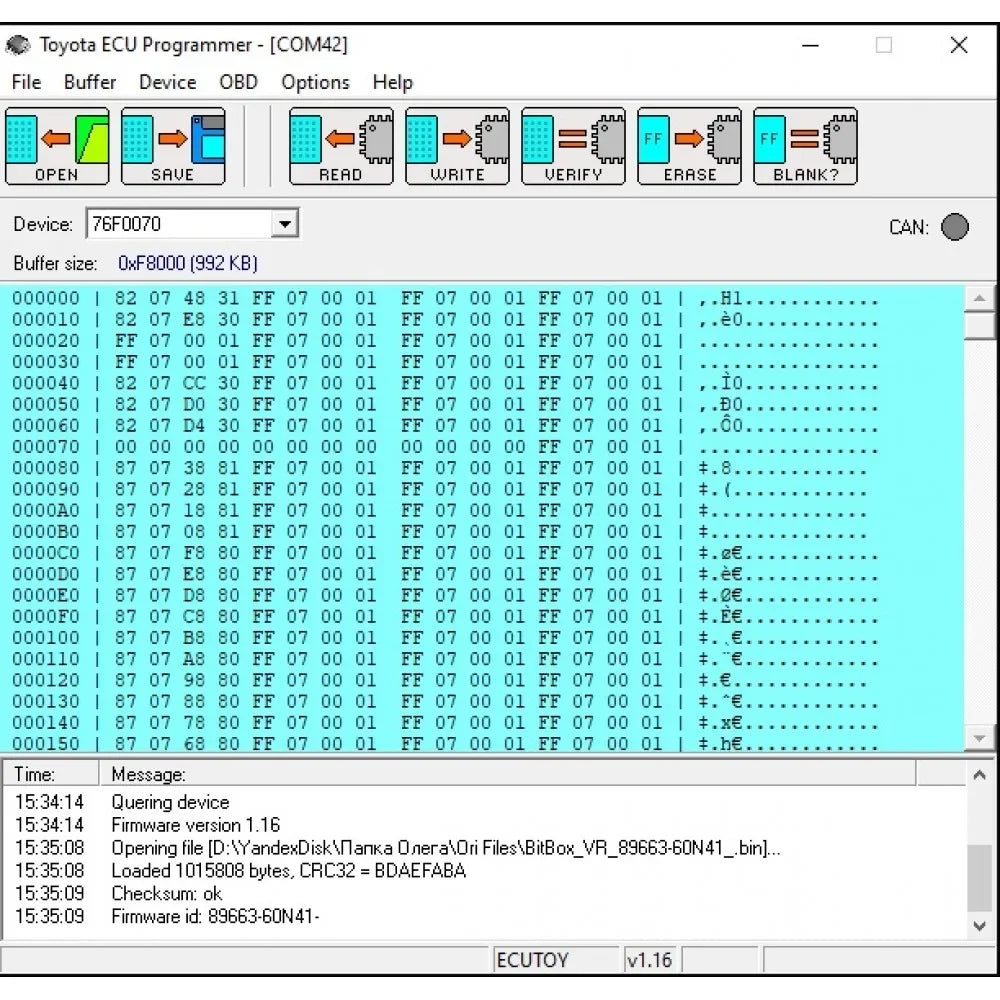The width and height of the screenshot is (1000, 1000).
Task: Open the OBD menu
Action: [238, 82]
